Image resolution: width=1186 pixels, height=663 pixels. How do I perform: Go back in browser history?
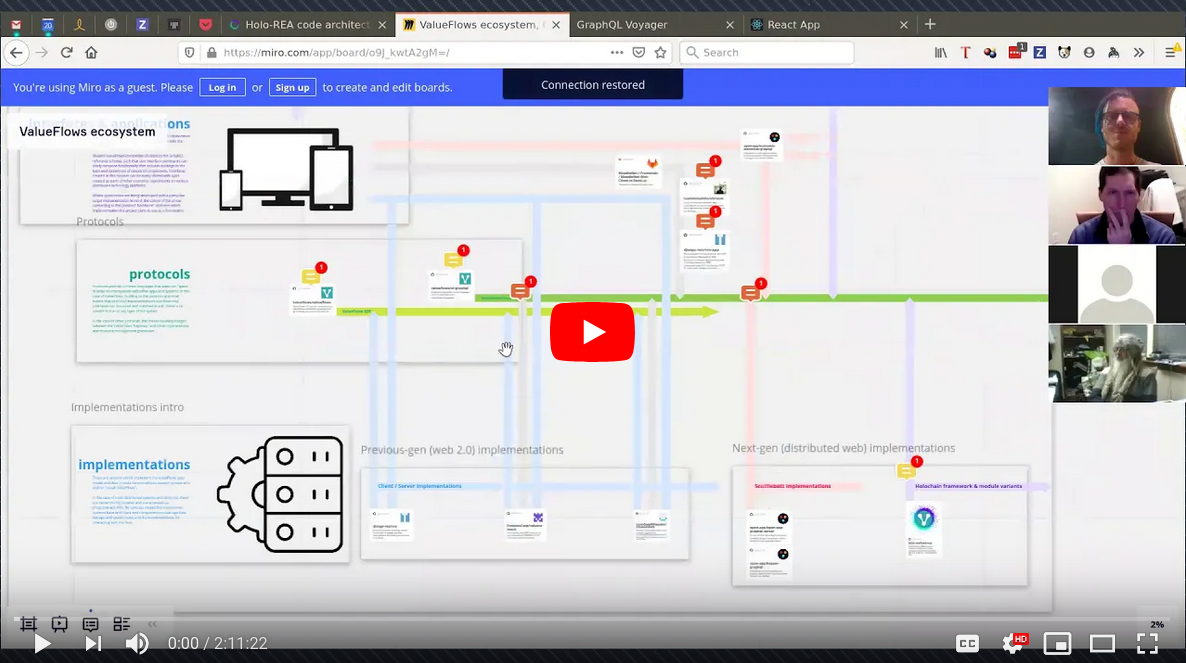[17, 52]
